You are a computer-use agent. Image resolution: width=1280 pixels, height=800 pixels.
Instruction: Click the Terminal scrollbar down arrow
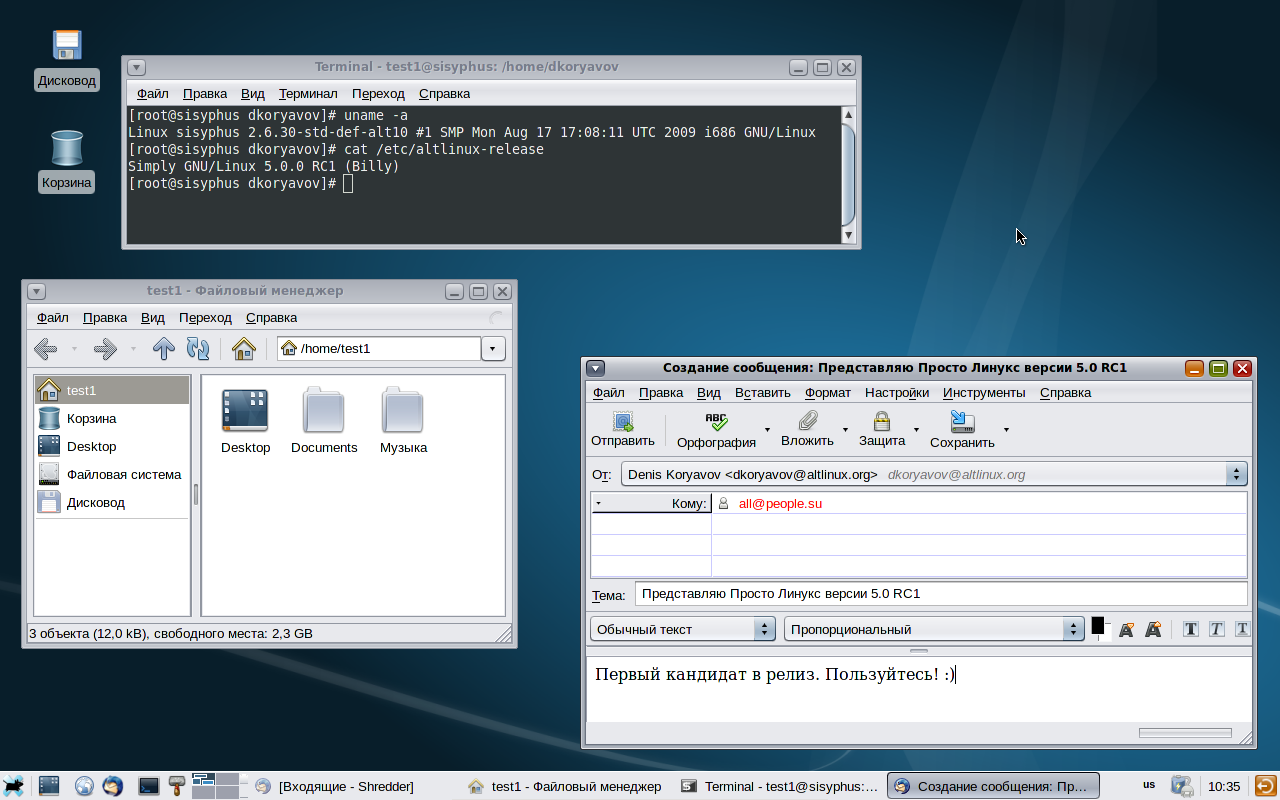(848, 235)
